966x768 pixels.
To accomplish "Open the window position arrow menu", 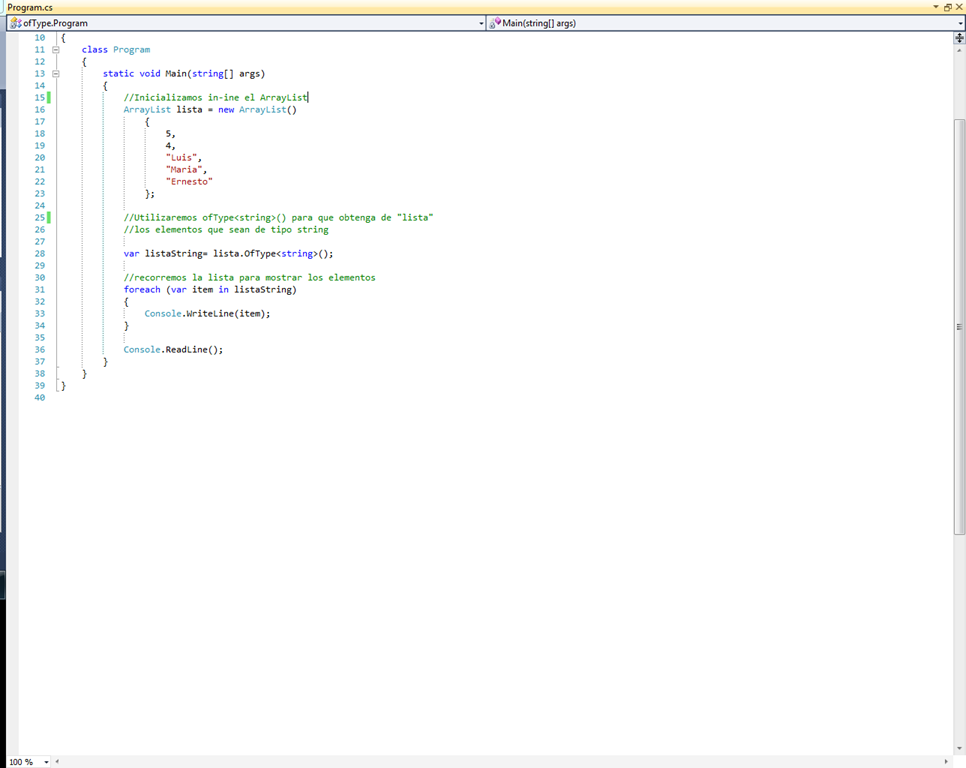I will tap(936, 7).
